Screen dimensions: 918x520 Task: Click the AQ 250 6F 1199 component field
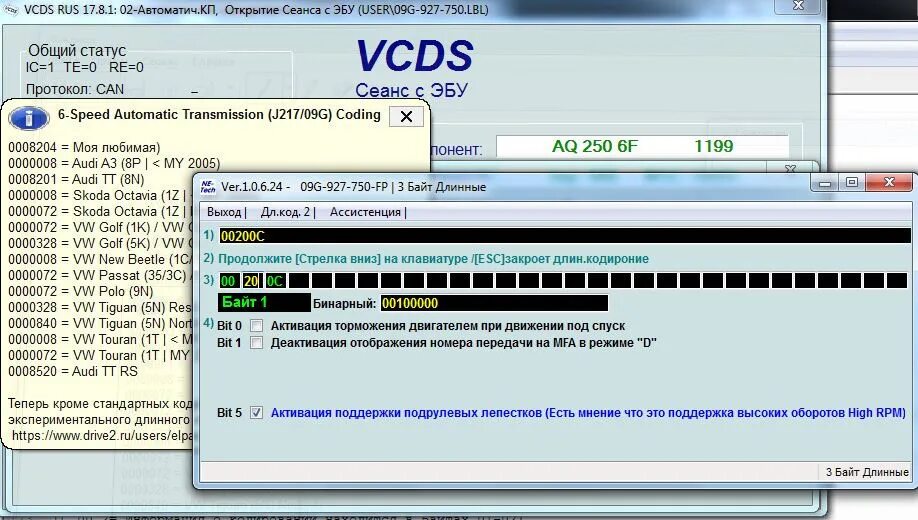click(642, 146)
